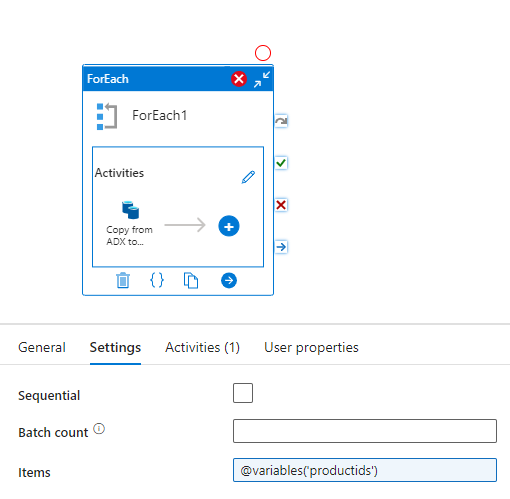Add a new activity with plus button
This screenshot has height=499, width=510.
tap(229, 226)
